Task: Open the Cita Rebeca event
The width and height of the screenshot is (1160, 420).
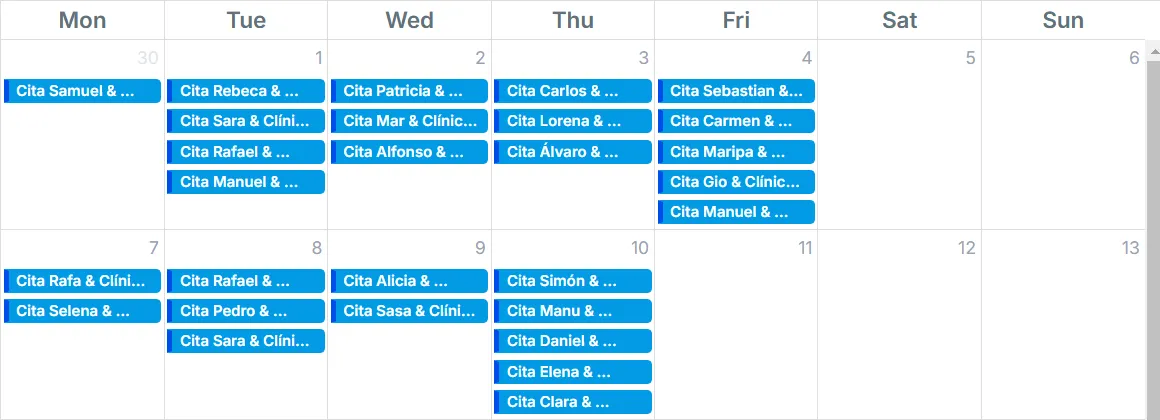Action: click(x=246, y=91)
